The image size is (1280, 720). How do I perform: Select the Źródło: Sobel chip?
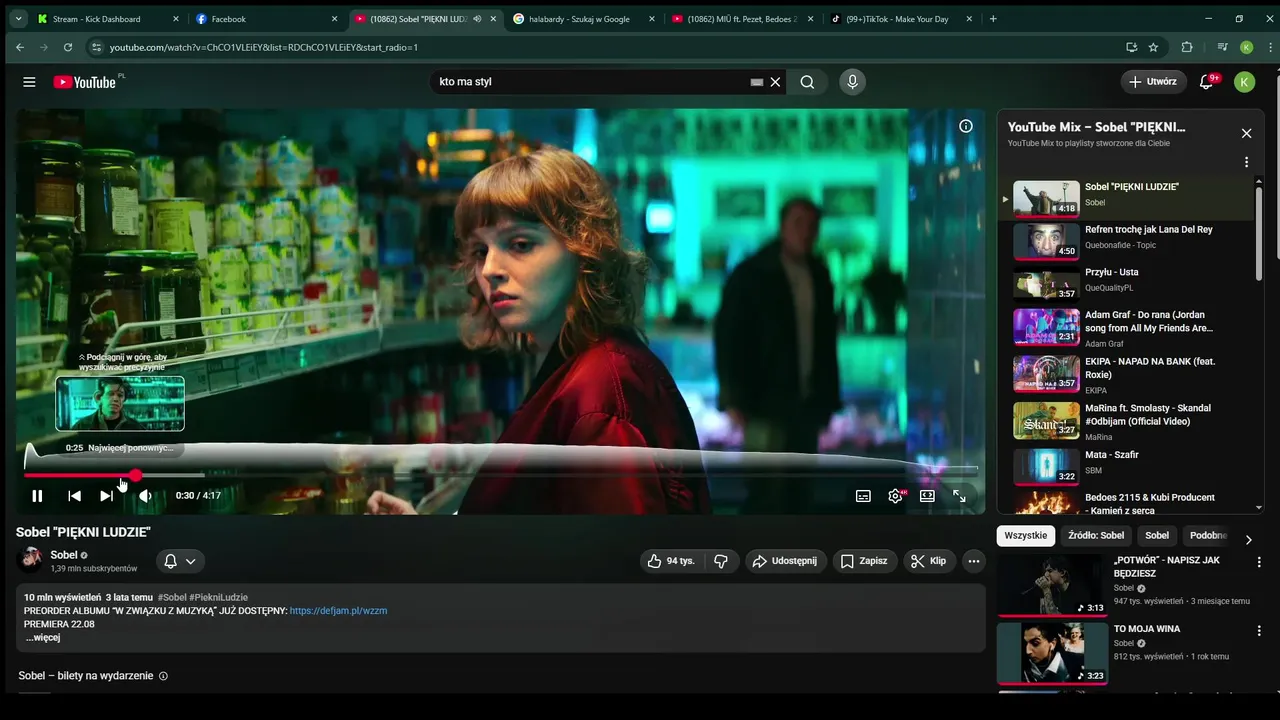1096,536
